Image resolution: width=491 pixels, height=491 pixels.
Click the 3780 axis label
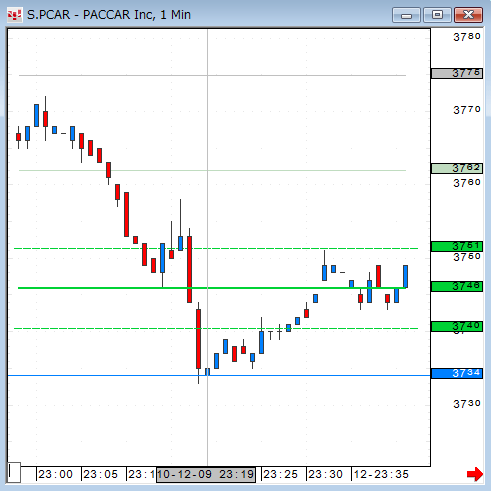467,37
